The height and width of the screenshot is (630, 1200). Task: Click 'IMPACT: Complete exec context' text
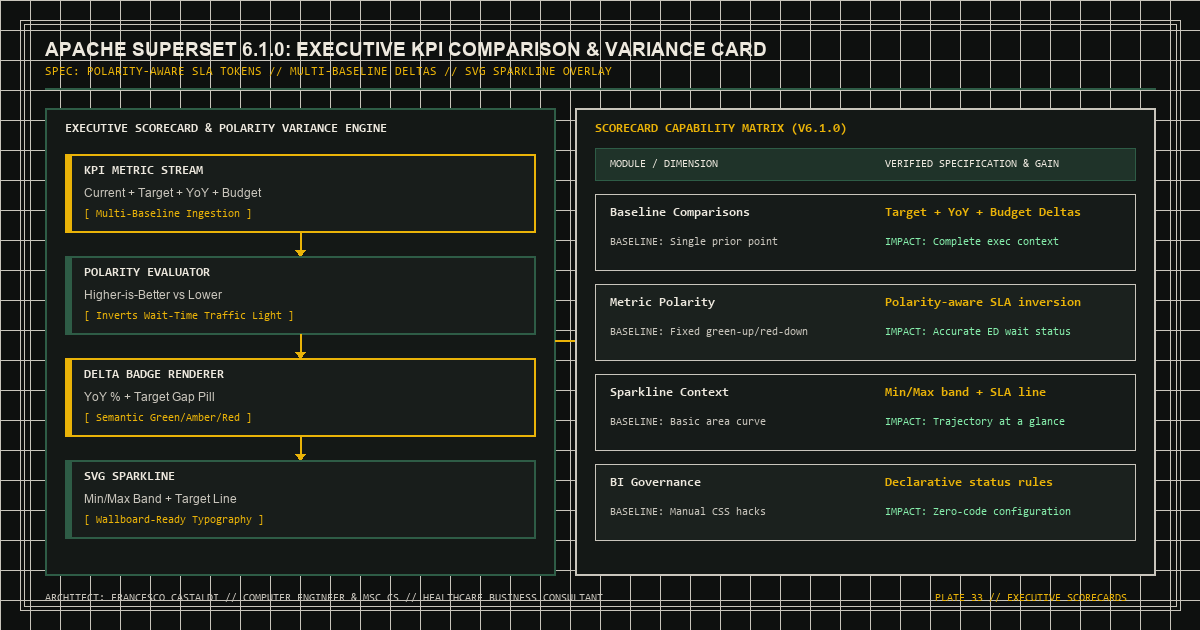click(972, 242)
